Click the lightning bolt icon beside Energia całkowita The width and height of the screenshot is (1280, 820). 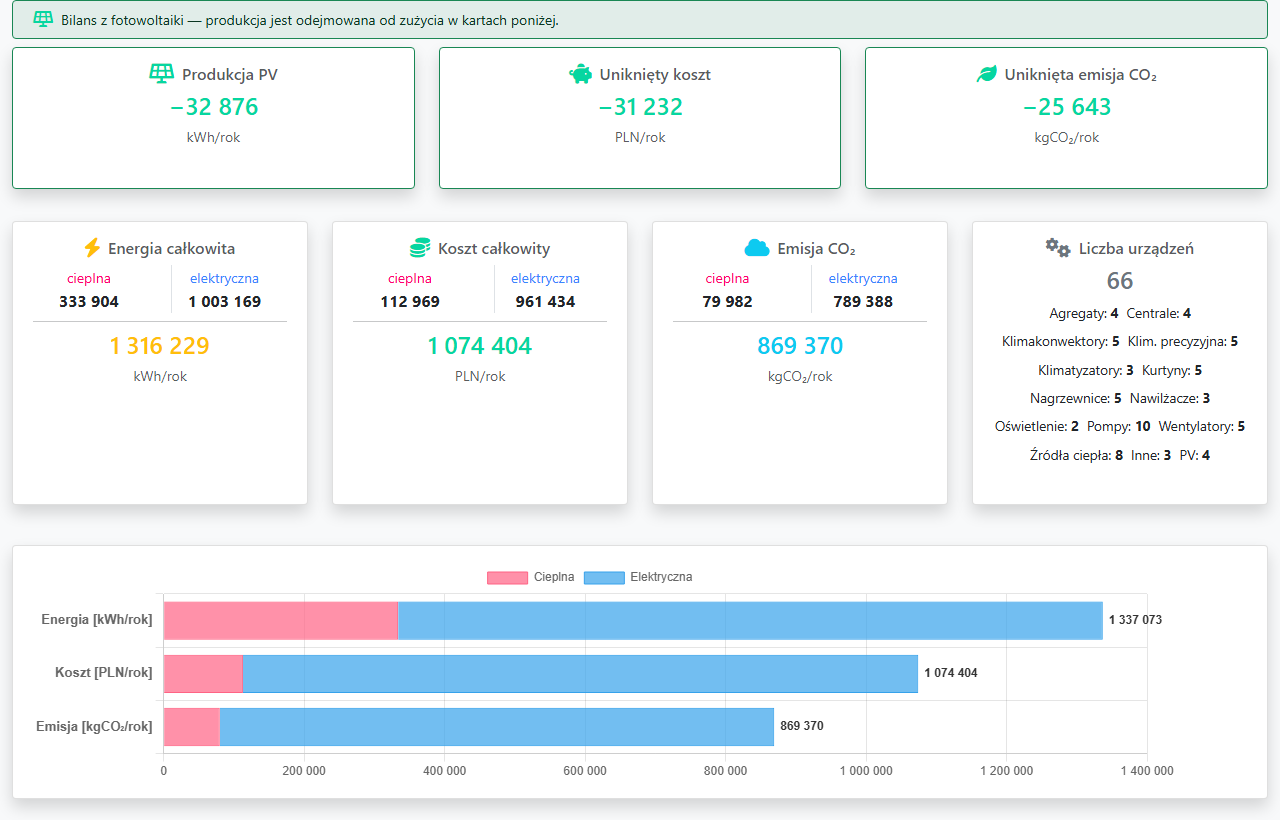(x=92, y=248)
